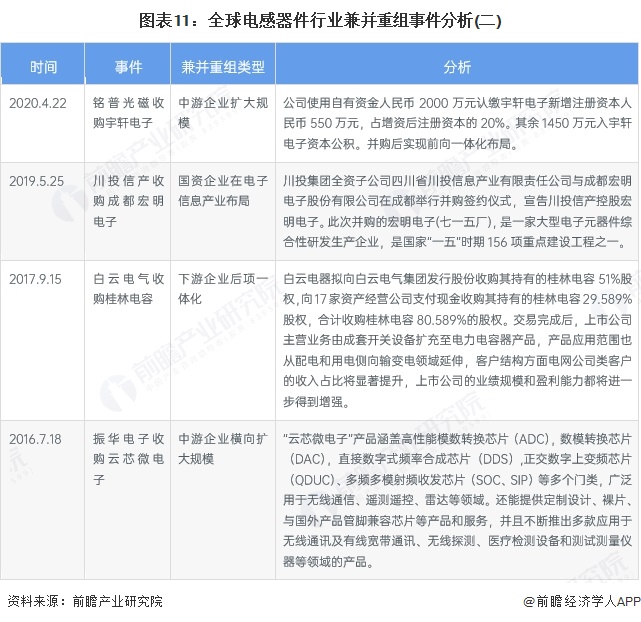The height and width of the screenshot is (622, 641).
Task: Click the 前瞻经济学人APP logo icon
Action: click(529, 602)
